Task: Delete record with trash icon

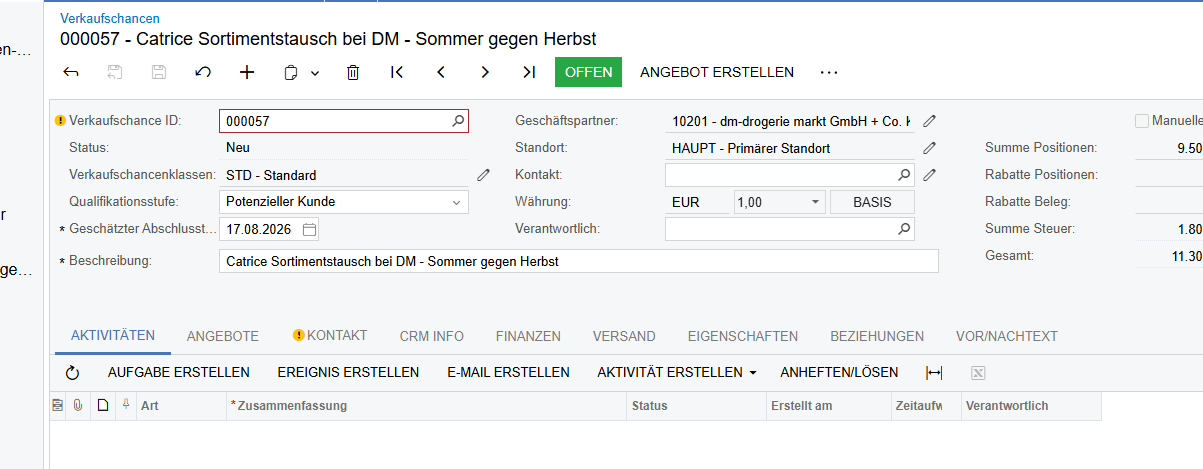Action: [x=353, y=72]
